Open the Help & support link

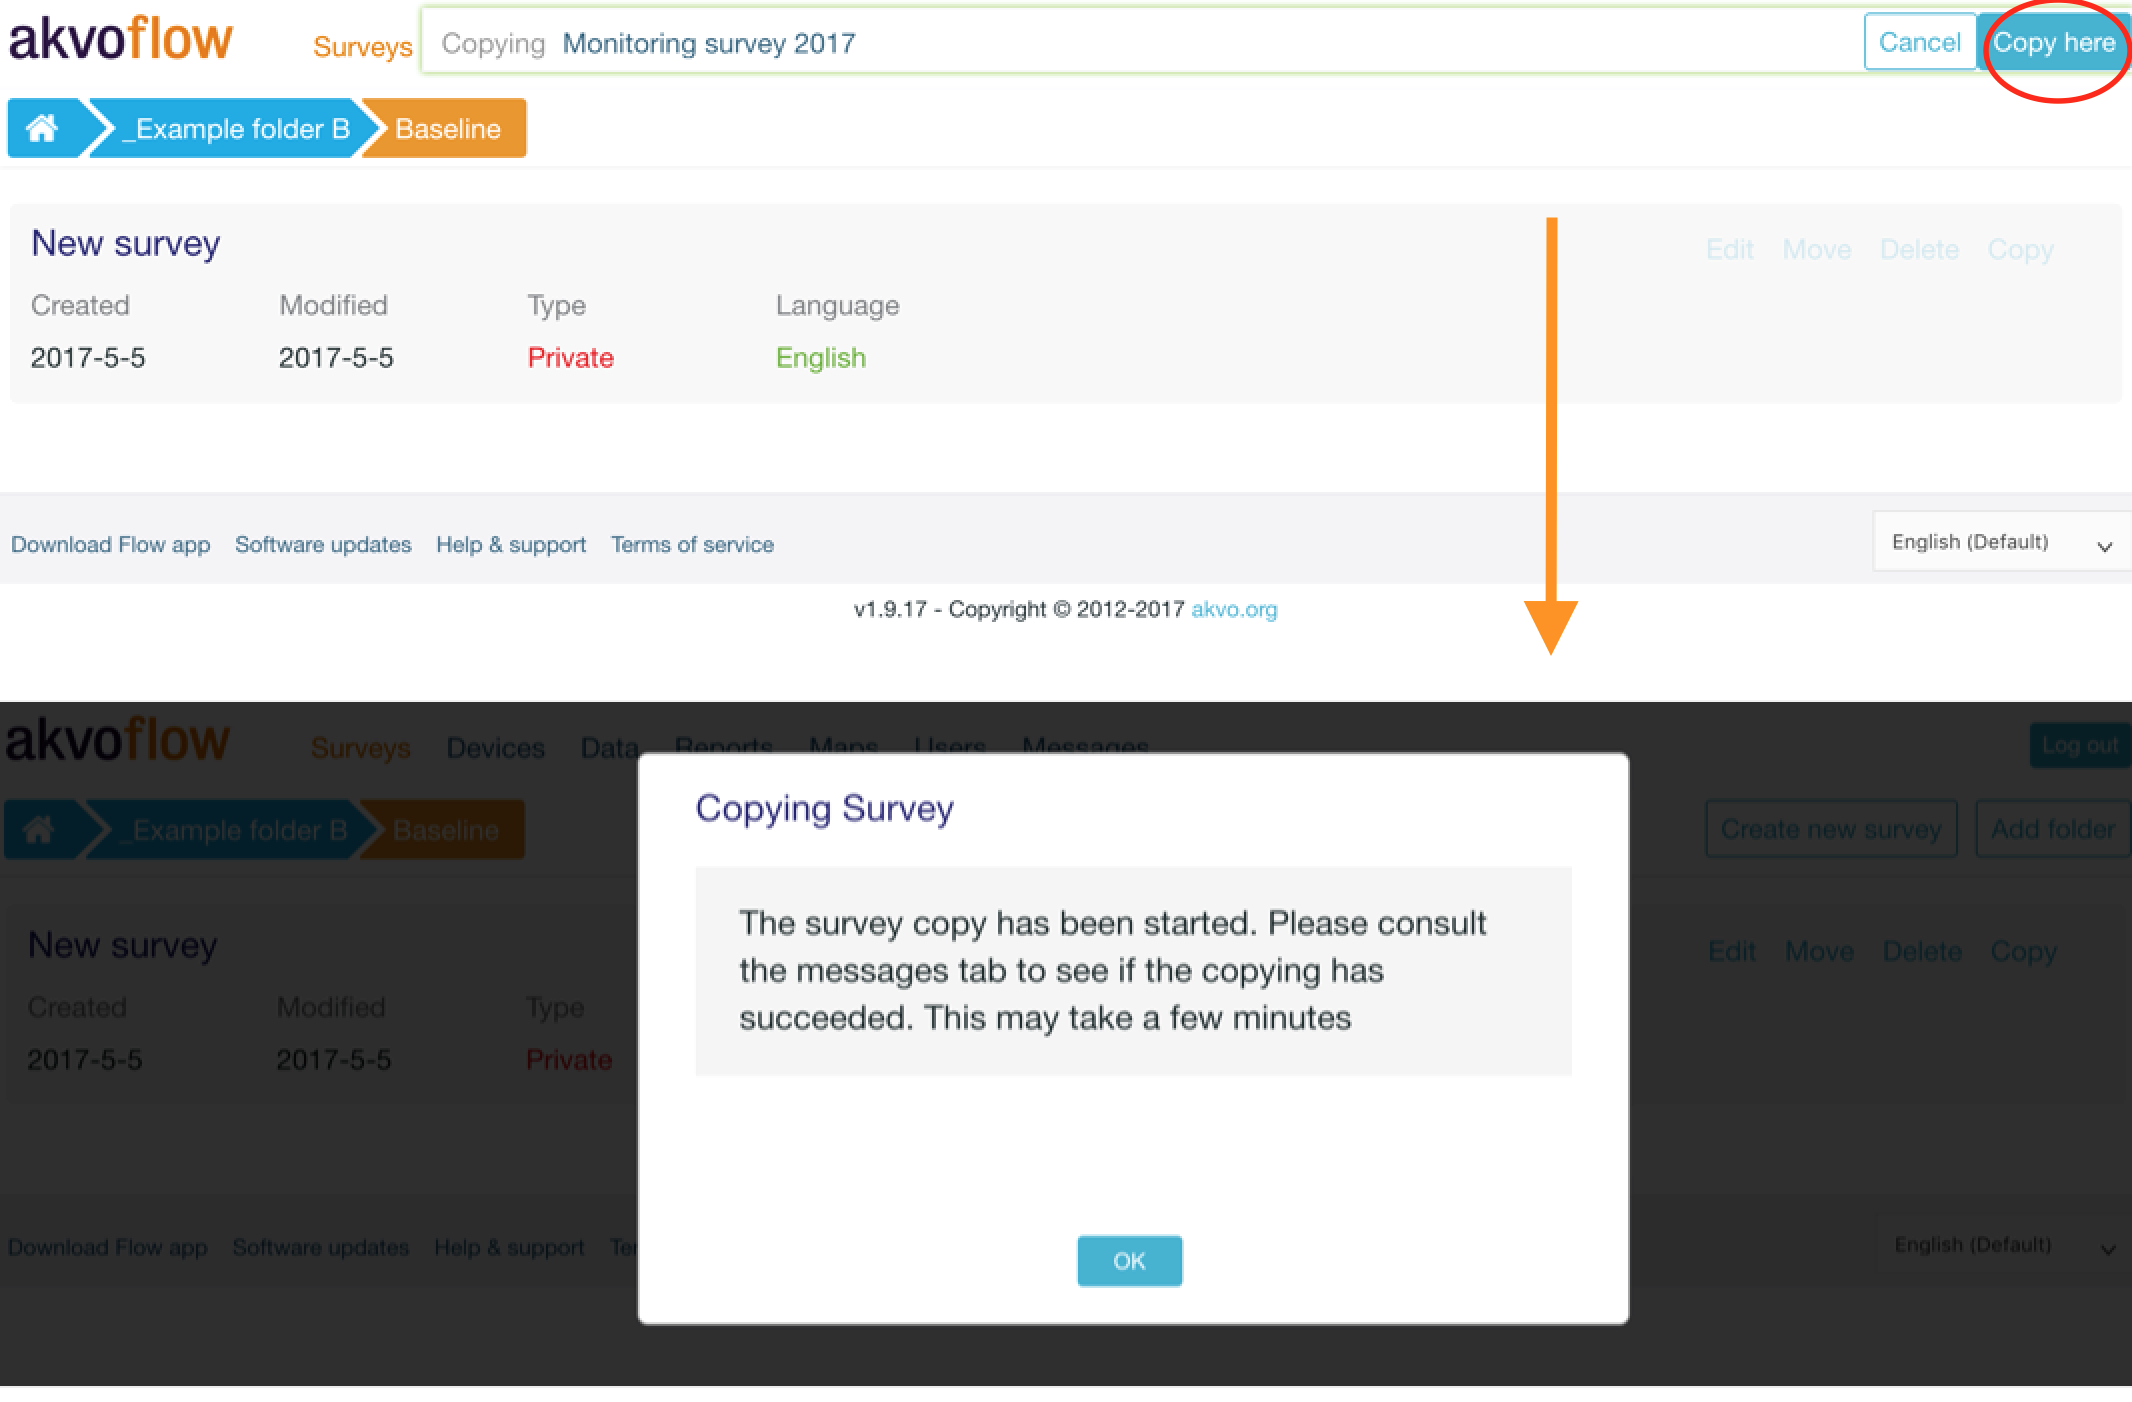coord(510,545)
